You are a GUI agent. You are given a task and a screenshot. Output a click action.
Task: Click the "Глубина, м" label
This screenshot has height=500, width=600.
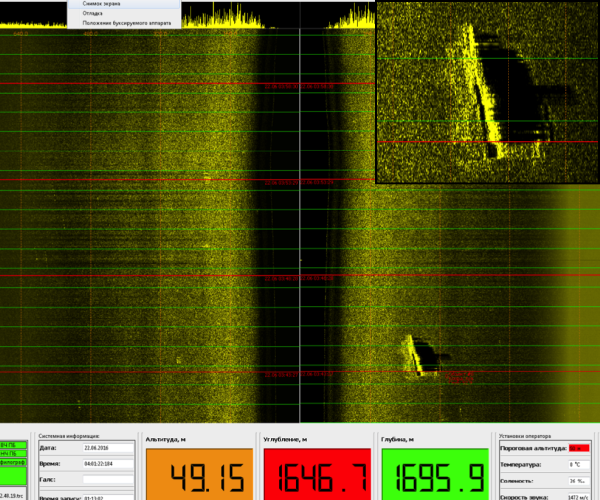point(397,440)
